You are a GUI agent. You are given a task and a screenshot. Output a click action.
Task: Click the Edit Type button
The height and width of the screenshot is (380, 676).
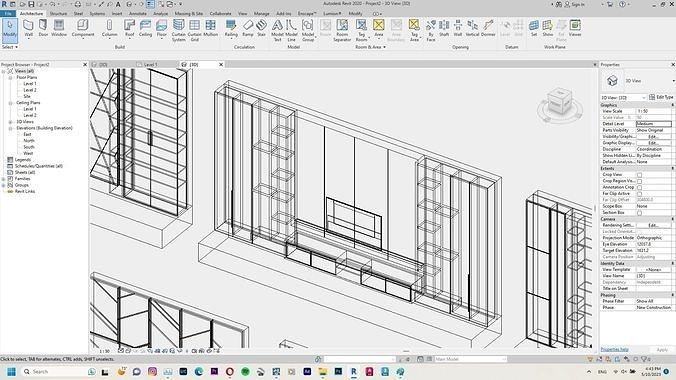tap(660, 97)
